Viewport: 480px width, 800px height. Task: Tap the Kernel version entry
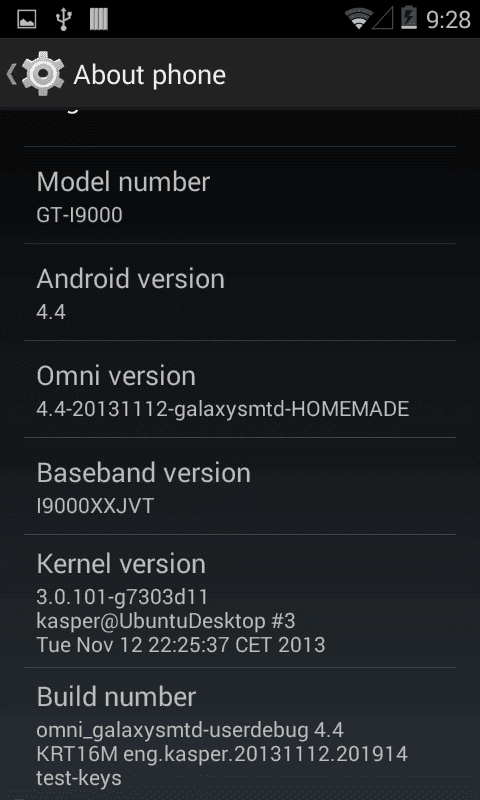pos(240,601)
